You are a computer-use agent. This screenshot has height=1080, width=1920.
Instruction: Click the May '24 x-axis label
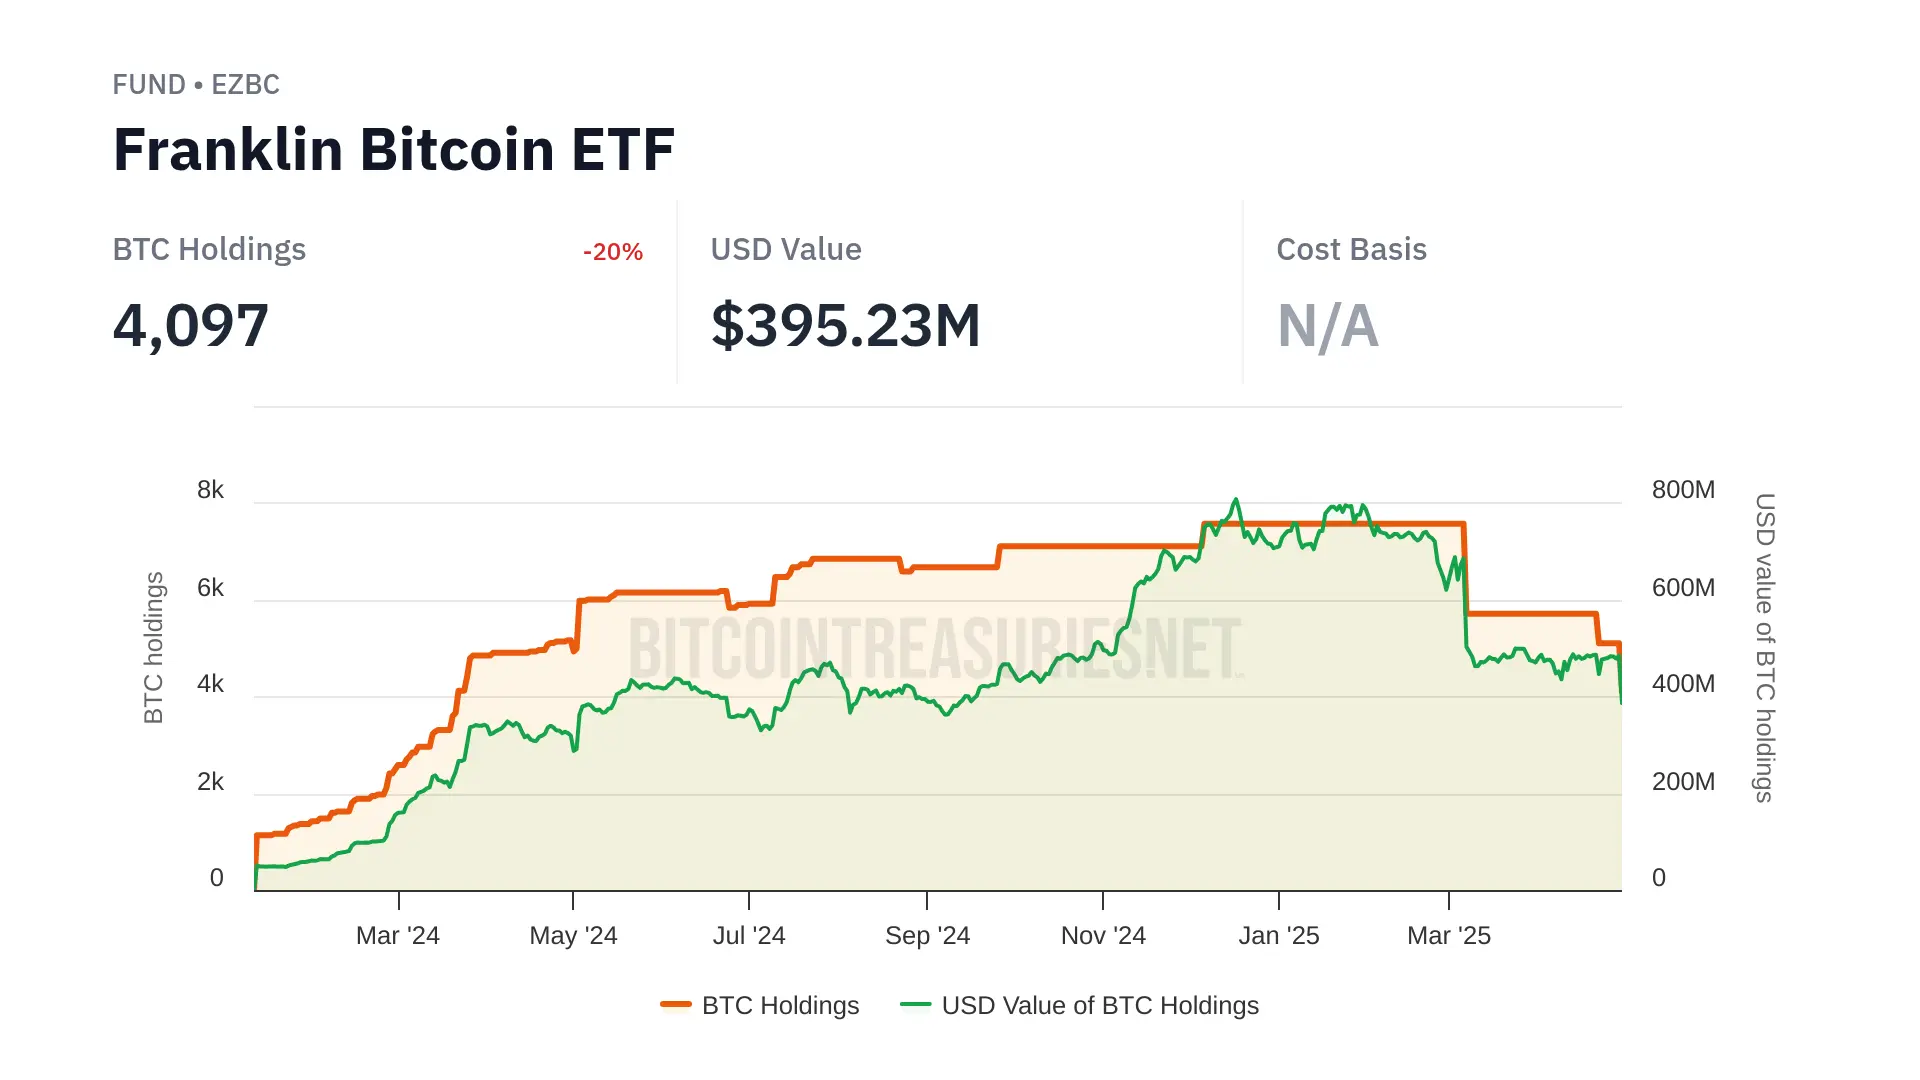click(573, 936)
